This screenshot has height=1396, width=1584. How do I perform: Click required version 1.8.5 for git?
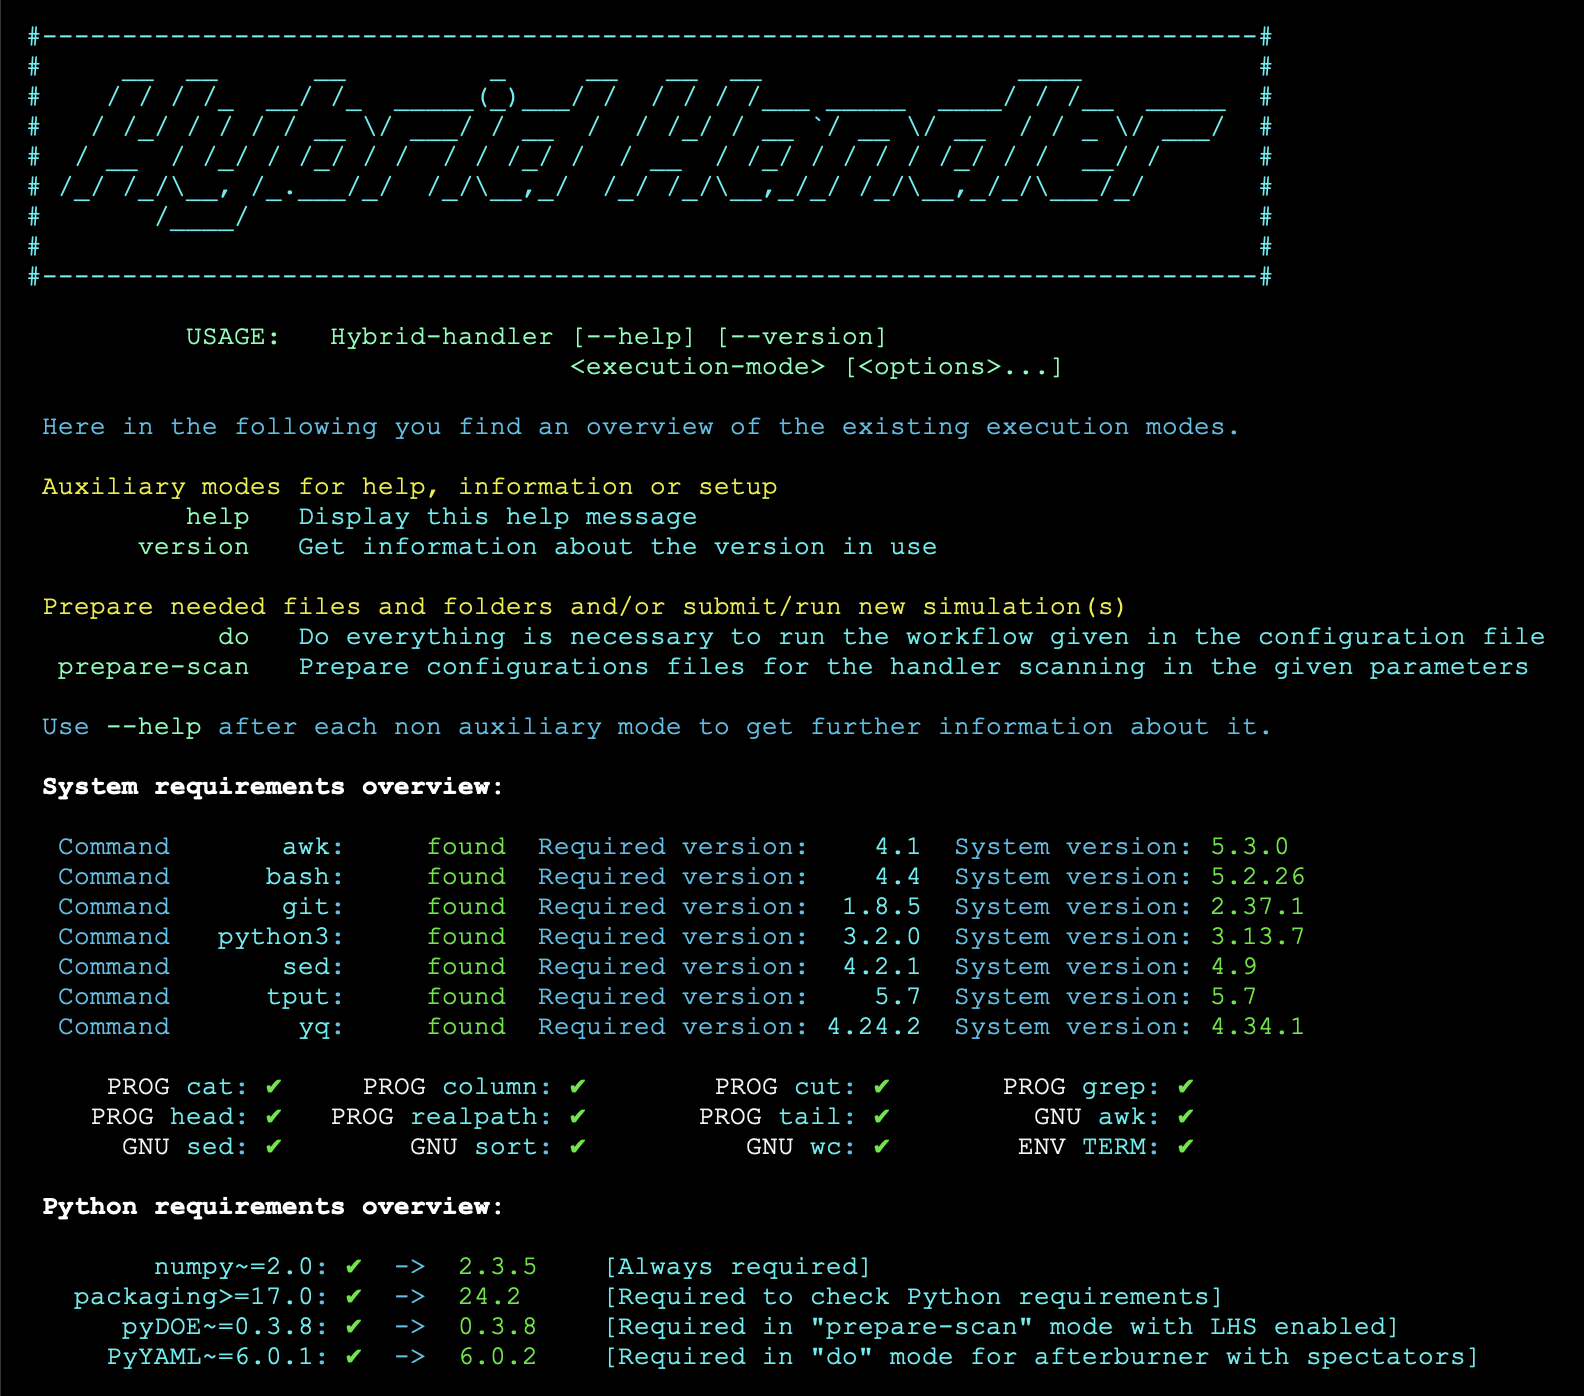coord(882,907)
